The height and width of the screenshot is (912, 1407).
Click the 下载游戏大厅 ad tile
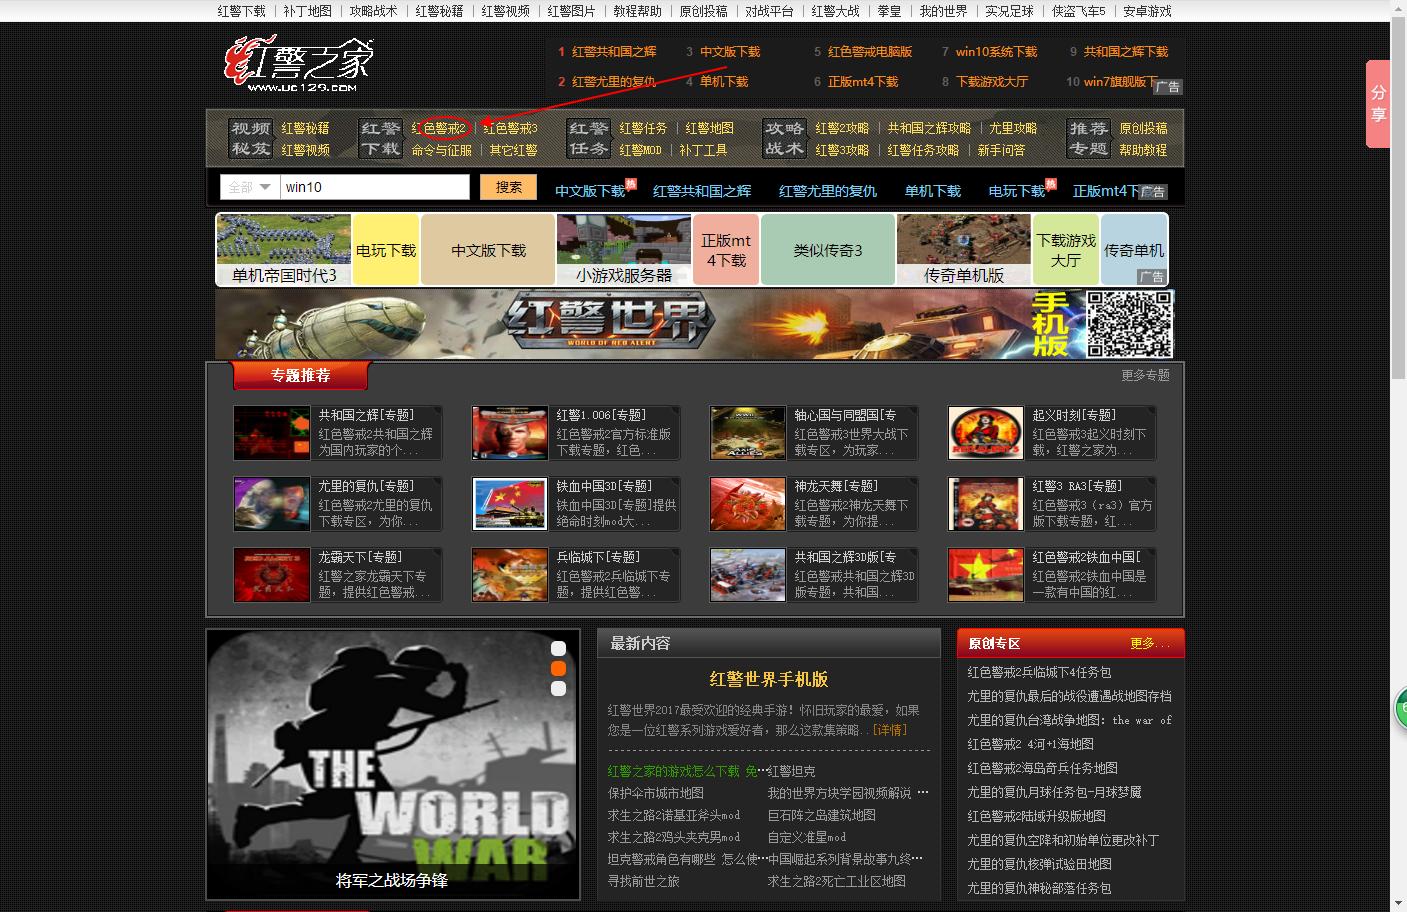click(1066, 250)
